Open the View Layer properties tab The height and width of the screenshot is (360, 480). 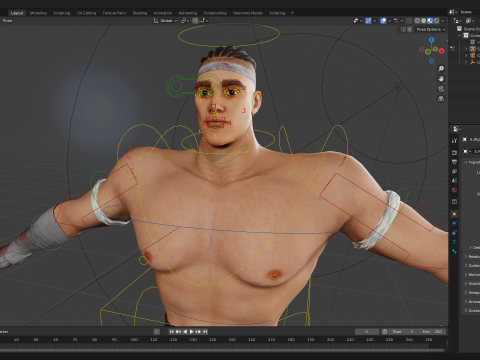click(454, 171)
